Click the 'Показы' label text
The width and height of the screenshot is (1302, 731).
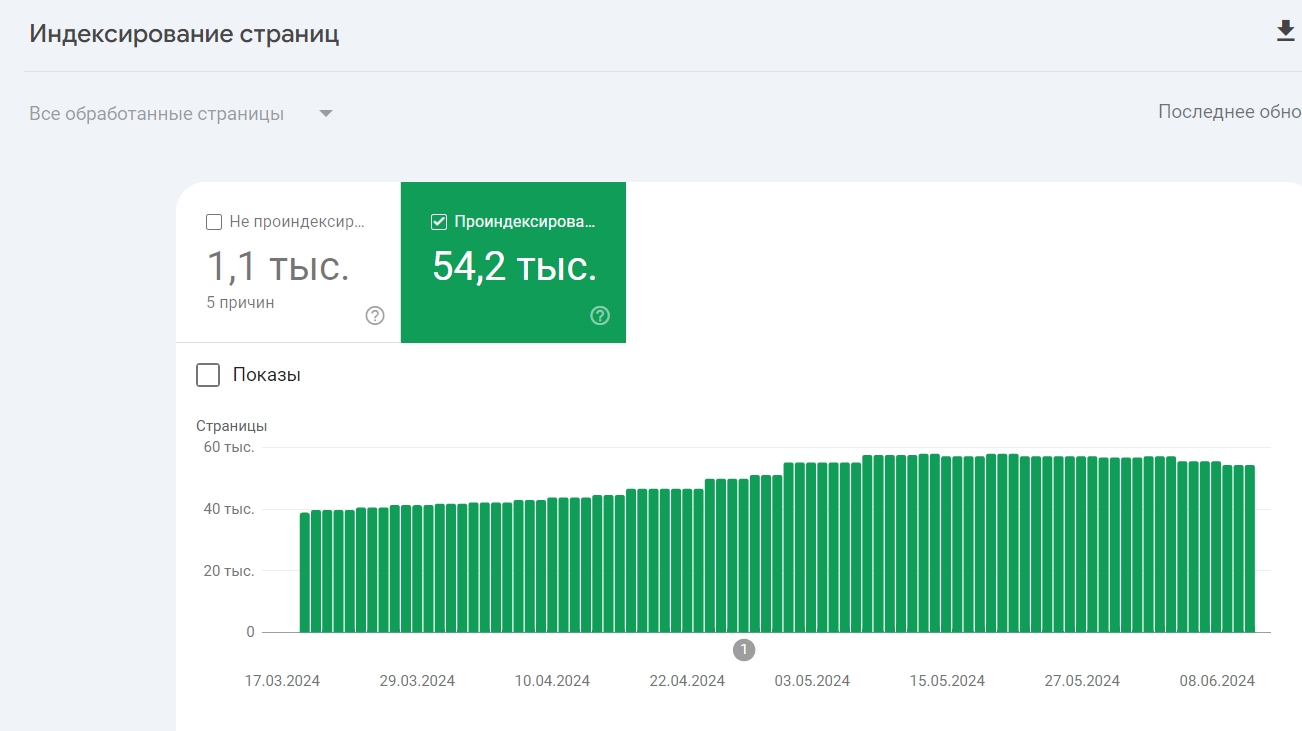point(267,375)
